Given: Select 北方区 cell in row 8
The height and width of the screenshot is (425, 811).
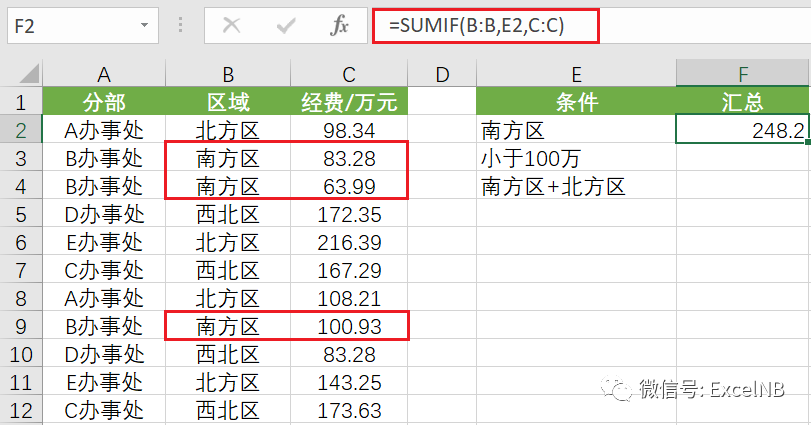Looking at the screenshot, I should click(x=228, y=297).
